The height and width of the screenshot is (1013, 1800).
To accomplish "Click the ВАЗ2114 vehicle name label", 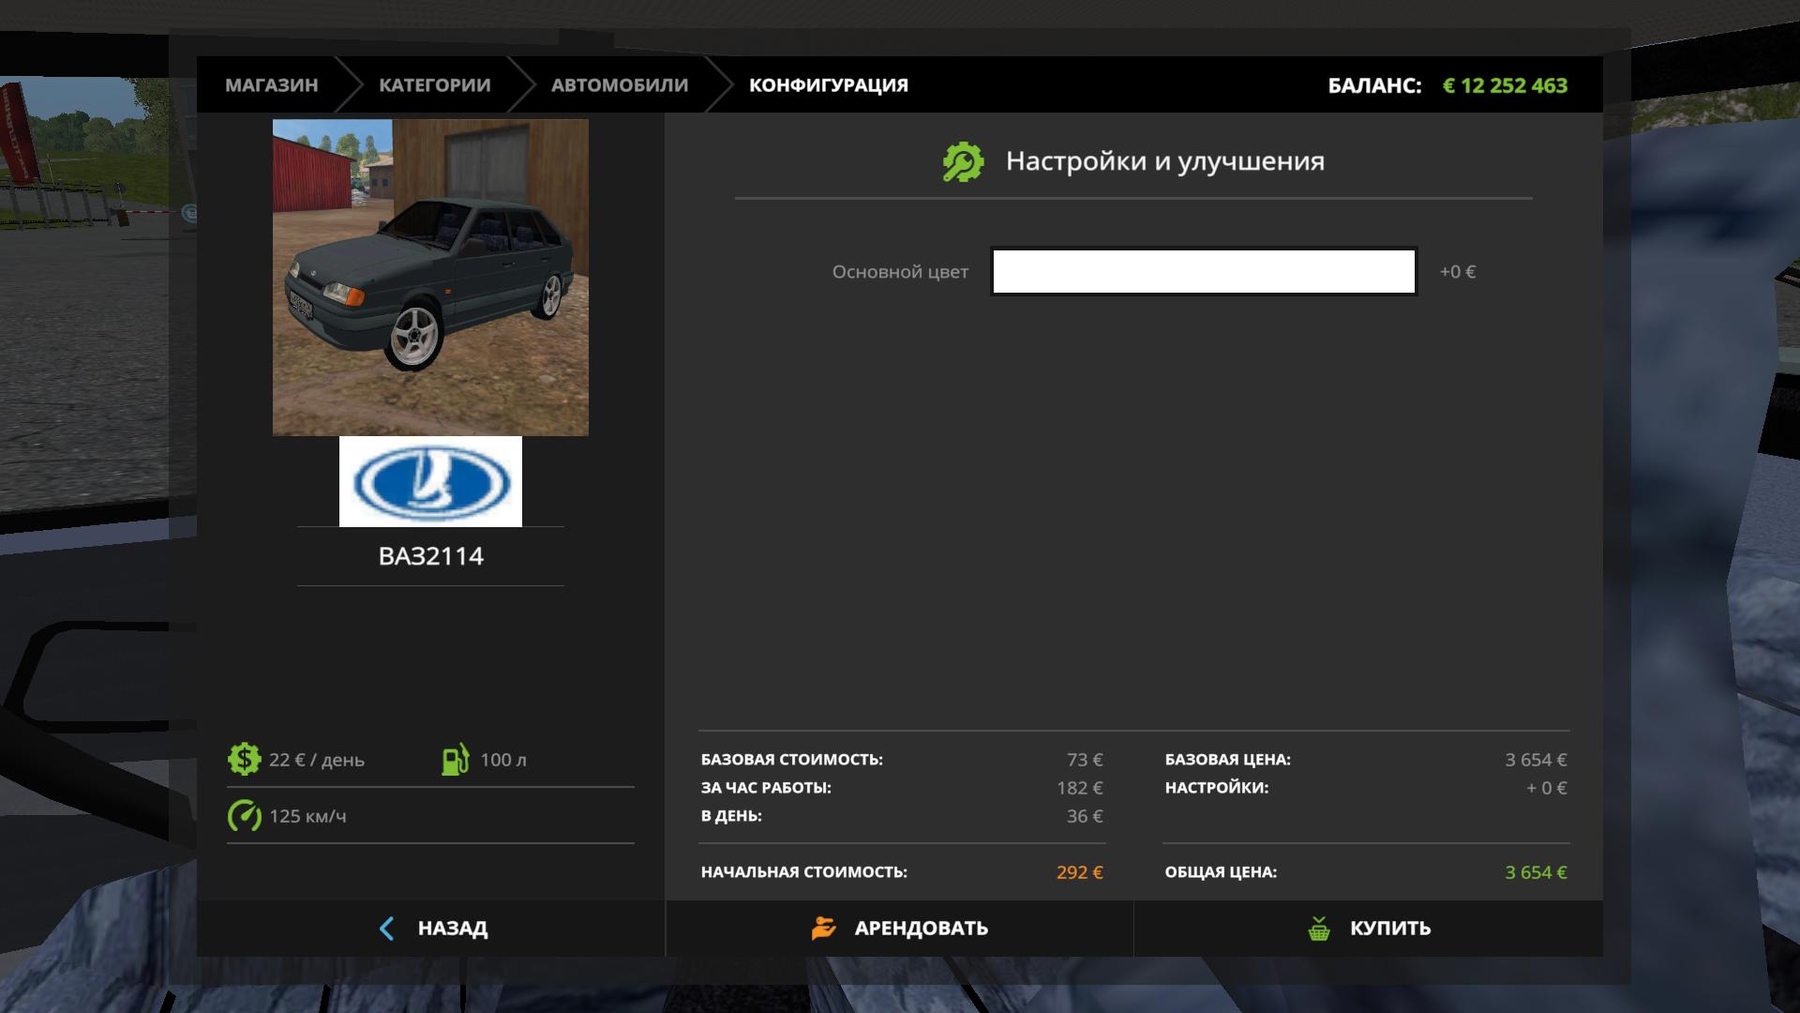I will coord(430,556).
